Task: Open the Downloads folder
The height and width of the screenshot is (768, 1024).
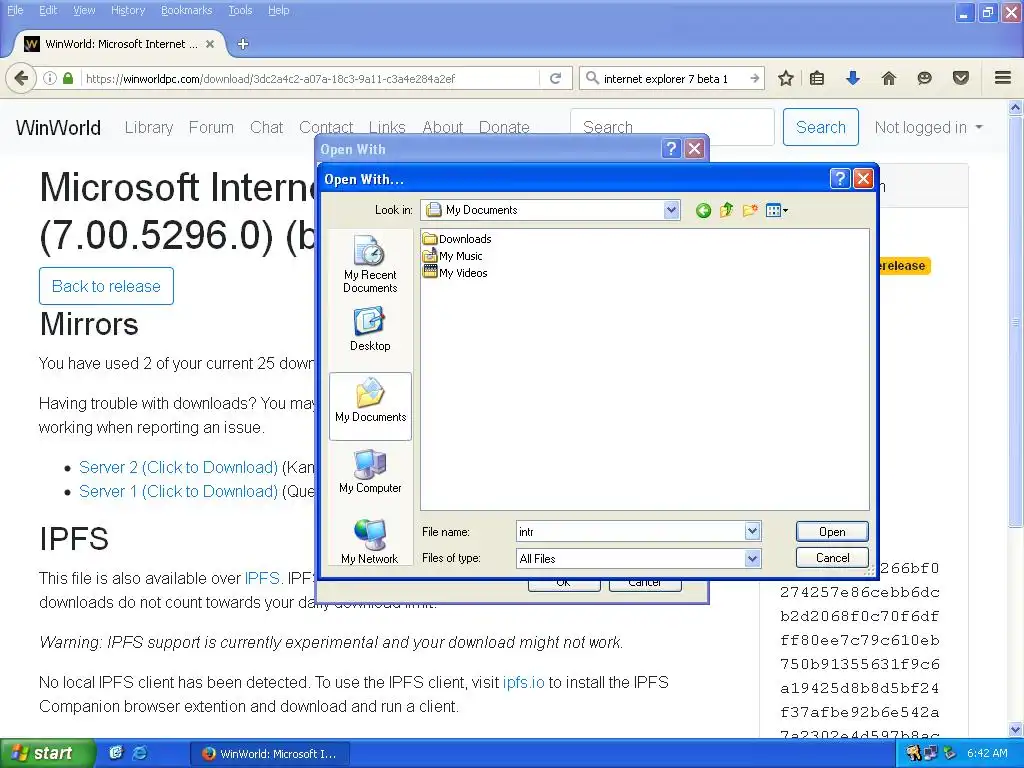Action: pyautogui.click(x=457, y=239)
